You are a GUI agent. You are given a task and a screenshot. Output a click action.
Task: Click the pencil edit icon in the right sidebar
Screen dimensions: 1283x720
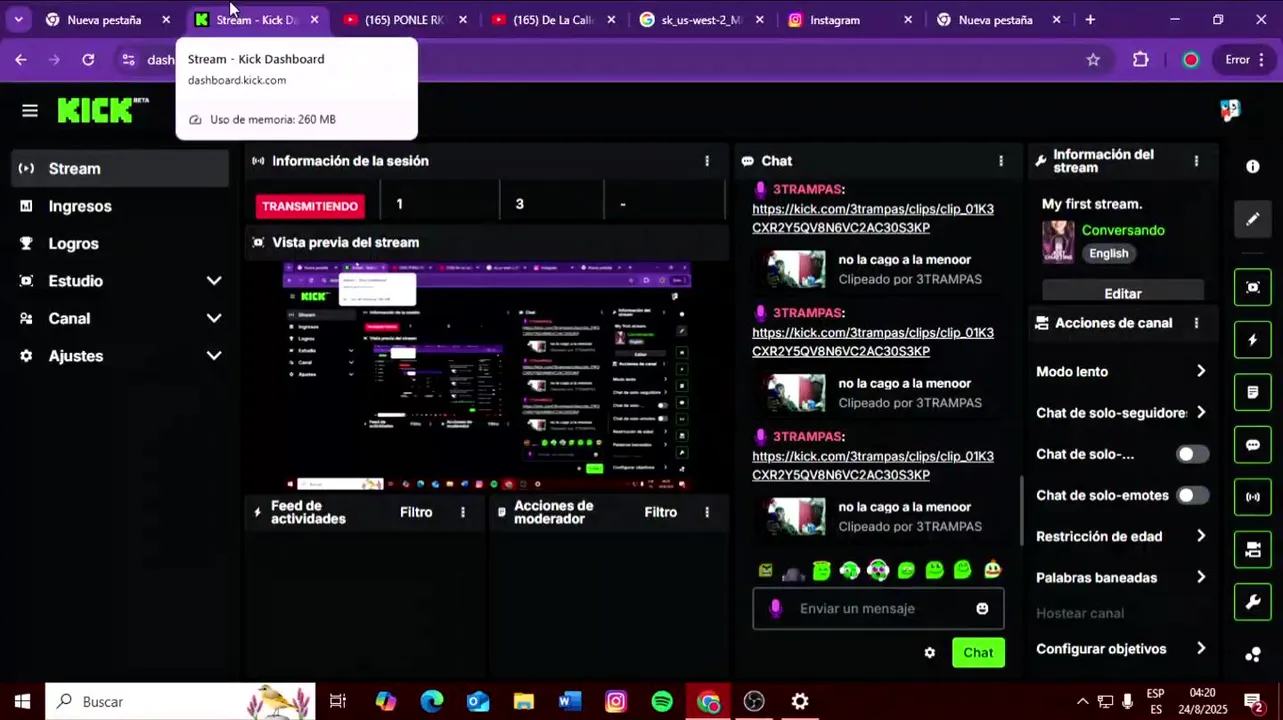1253,219
